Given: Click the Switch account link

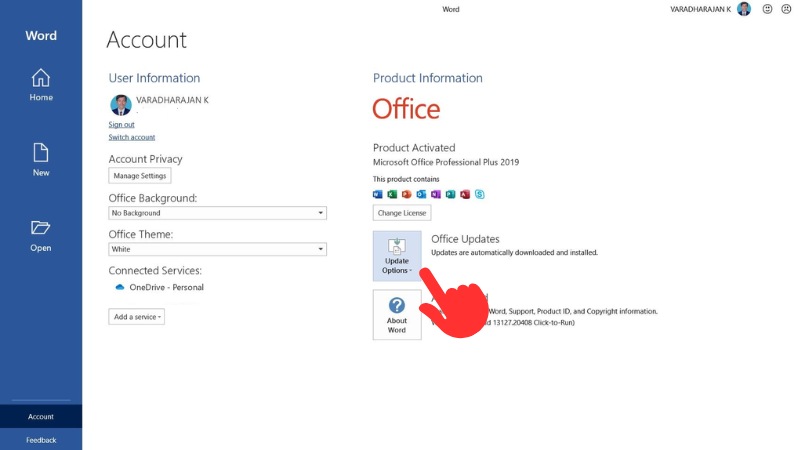Looking at the screenshot, I should pyautogui.click(x=131, y=137).
